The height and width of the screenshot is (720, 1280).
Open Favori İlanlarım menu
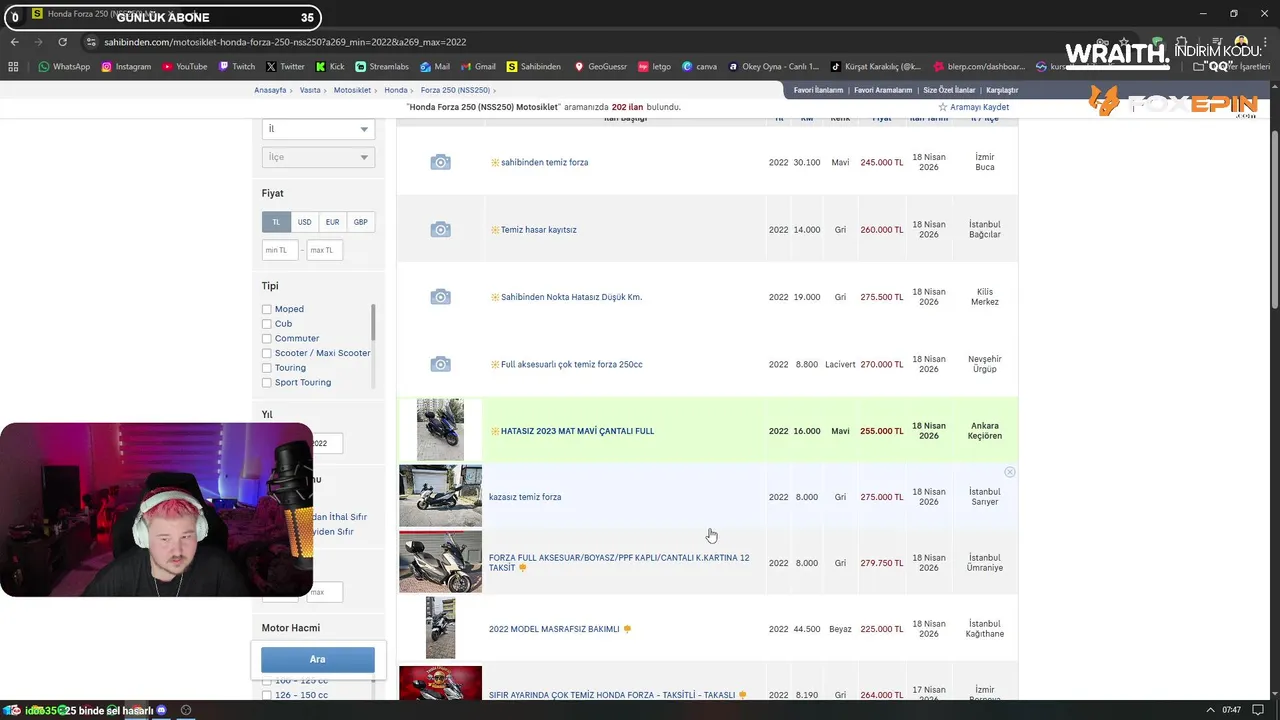(x=818, y=90)
